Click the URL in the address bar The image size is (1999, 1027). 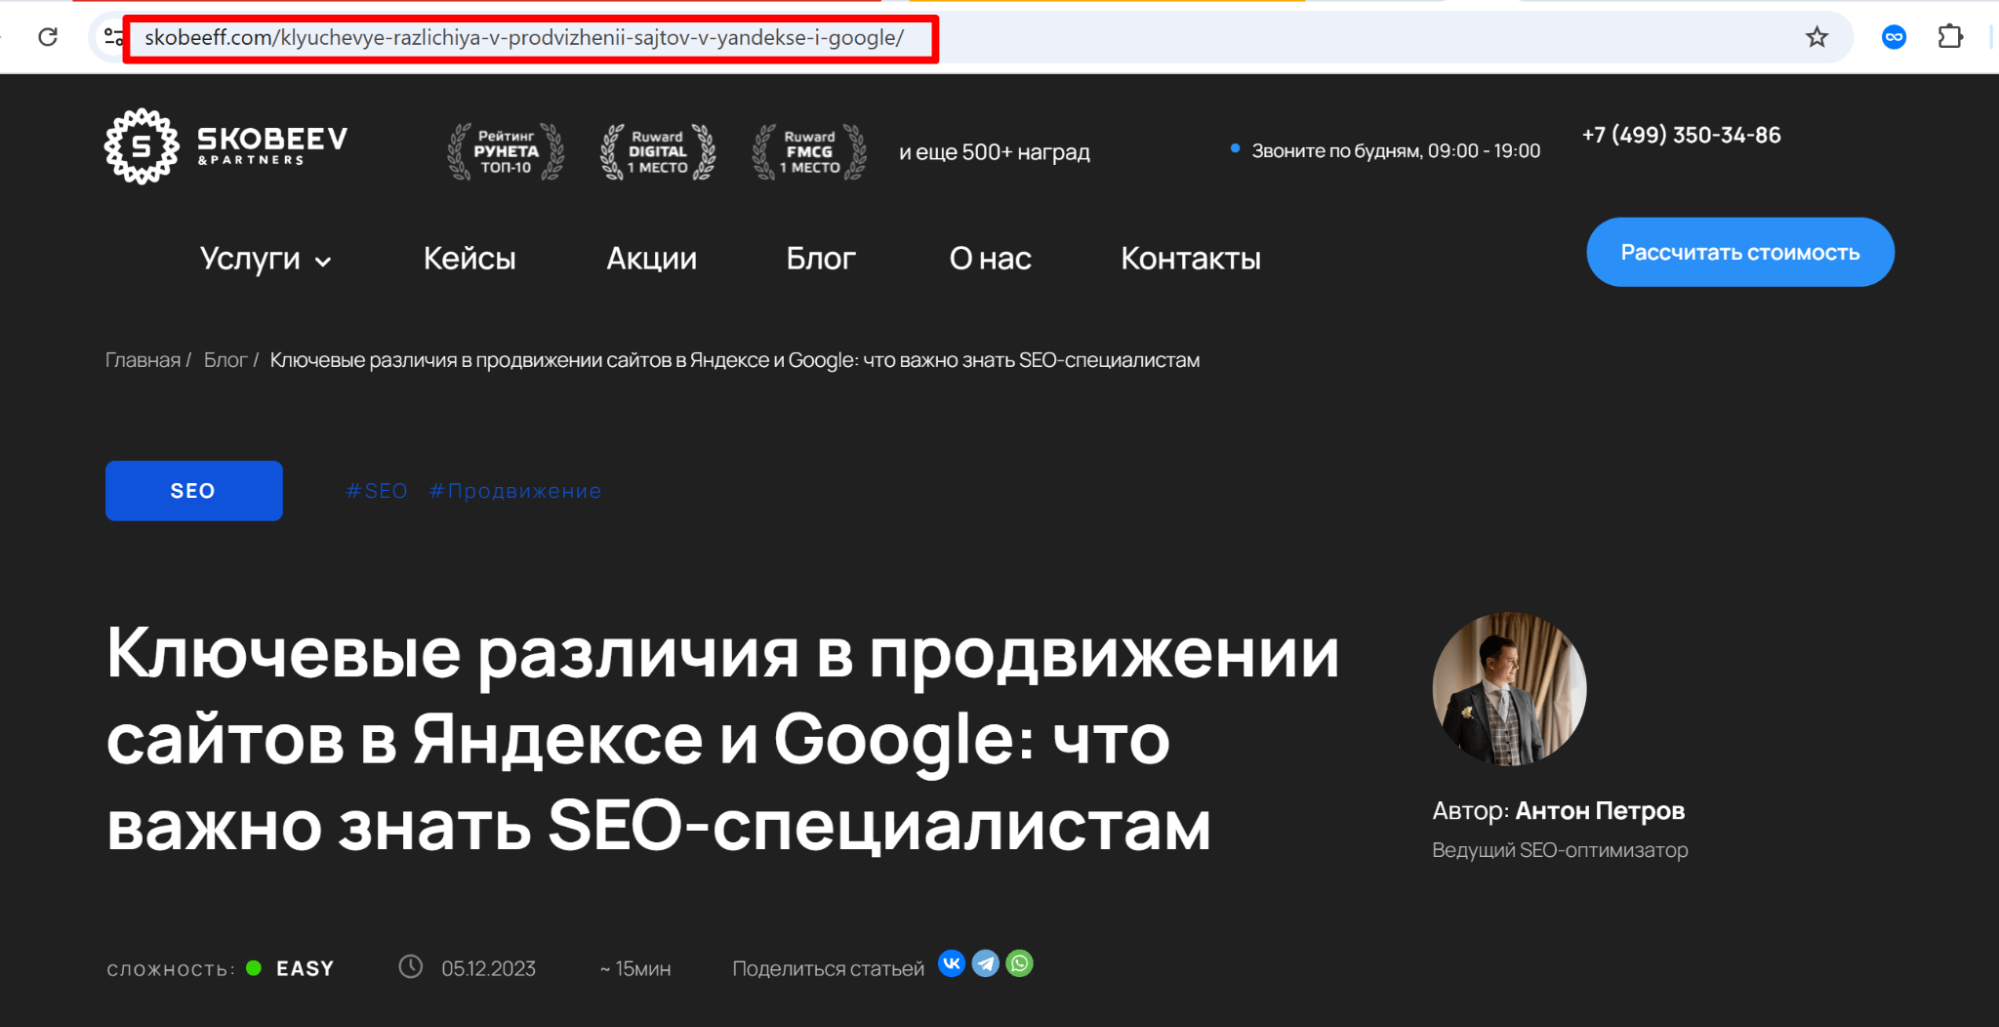click(x=524, y=38)
